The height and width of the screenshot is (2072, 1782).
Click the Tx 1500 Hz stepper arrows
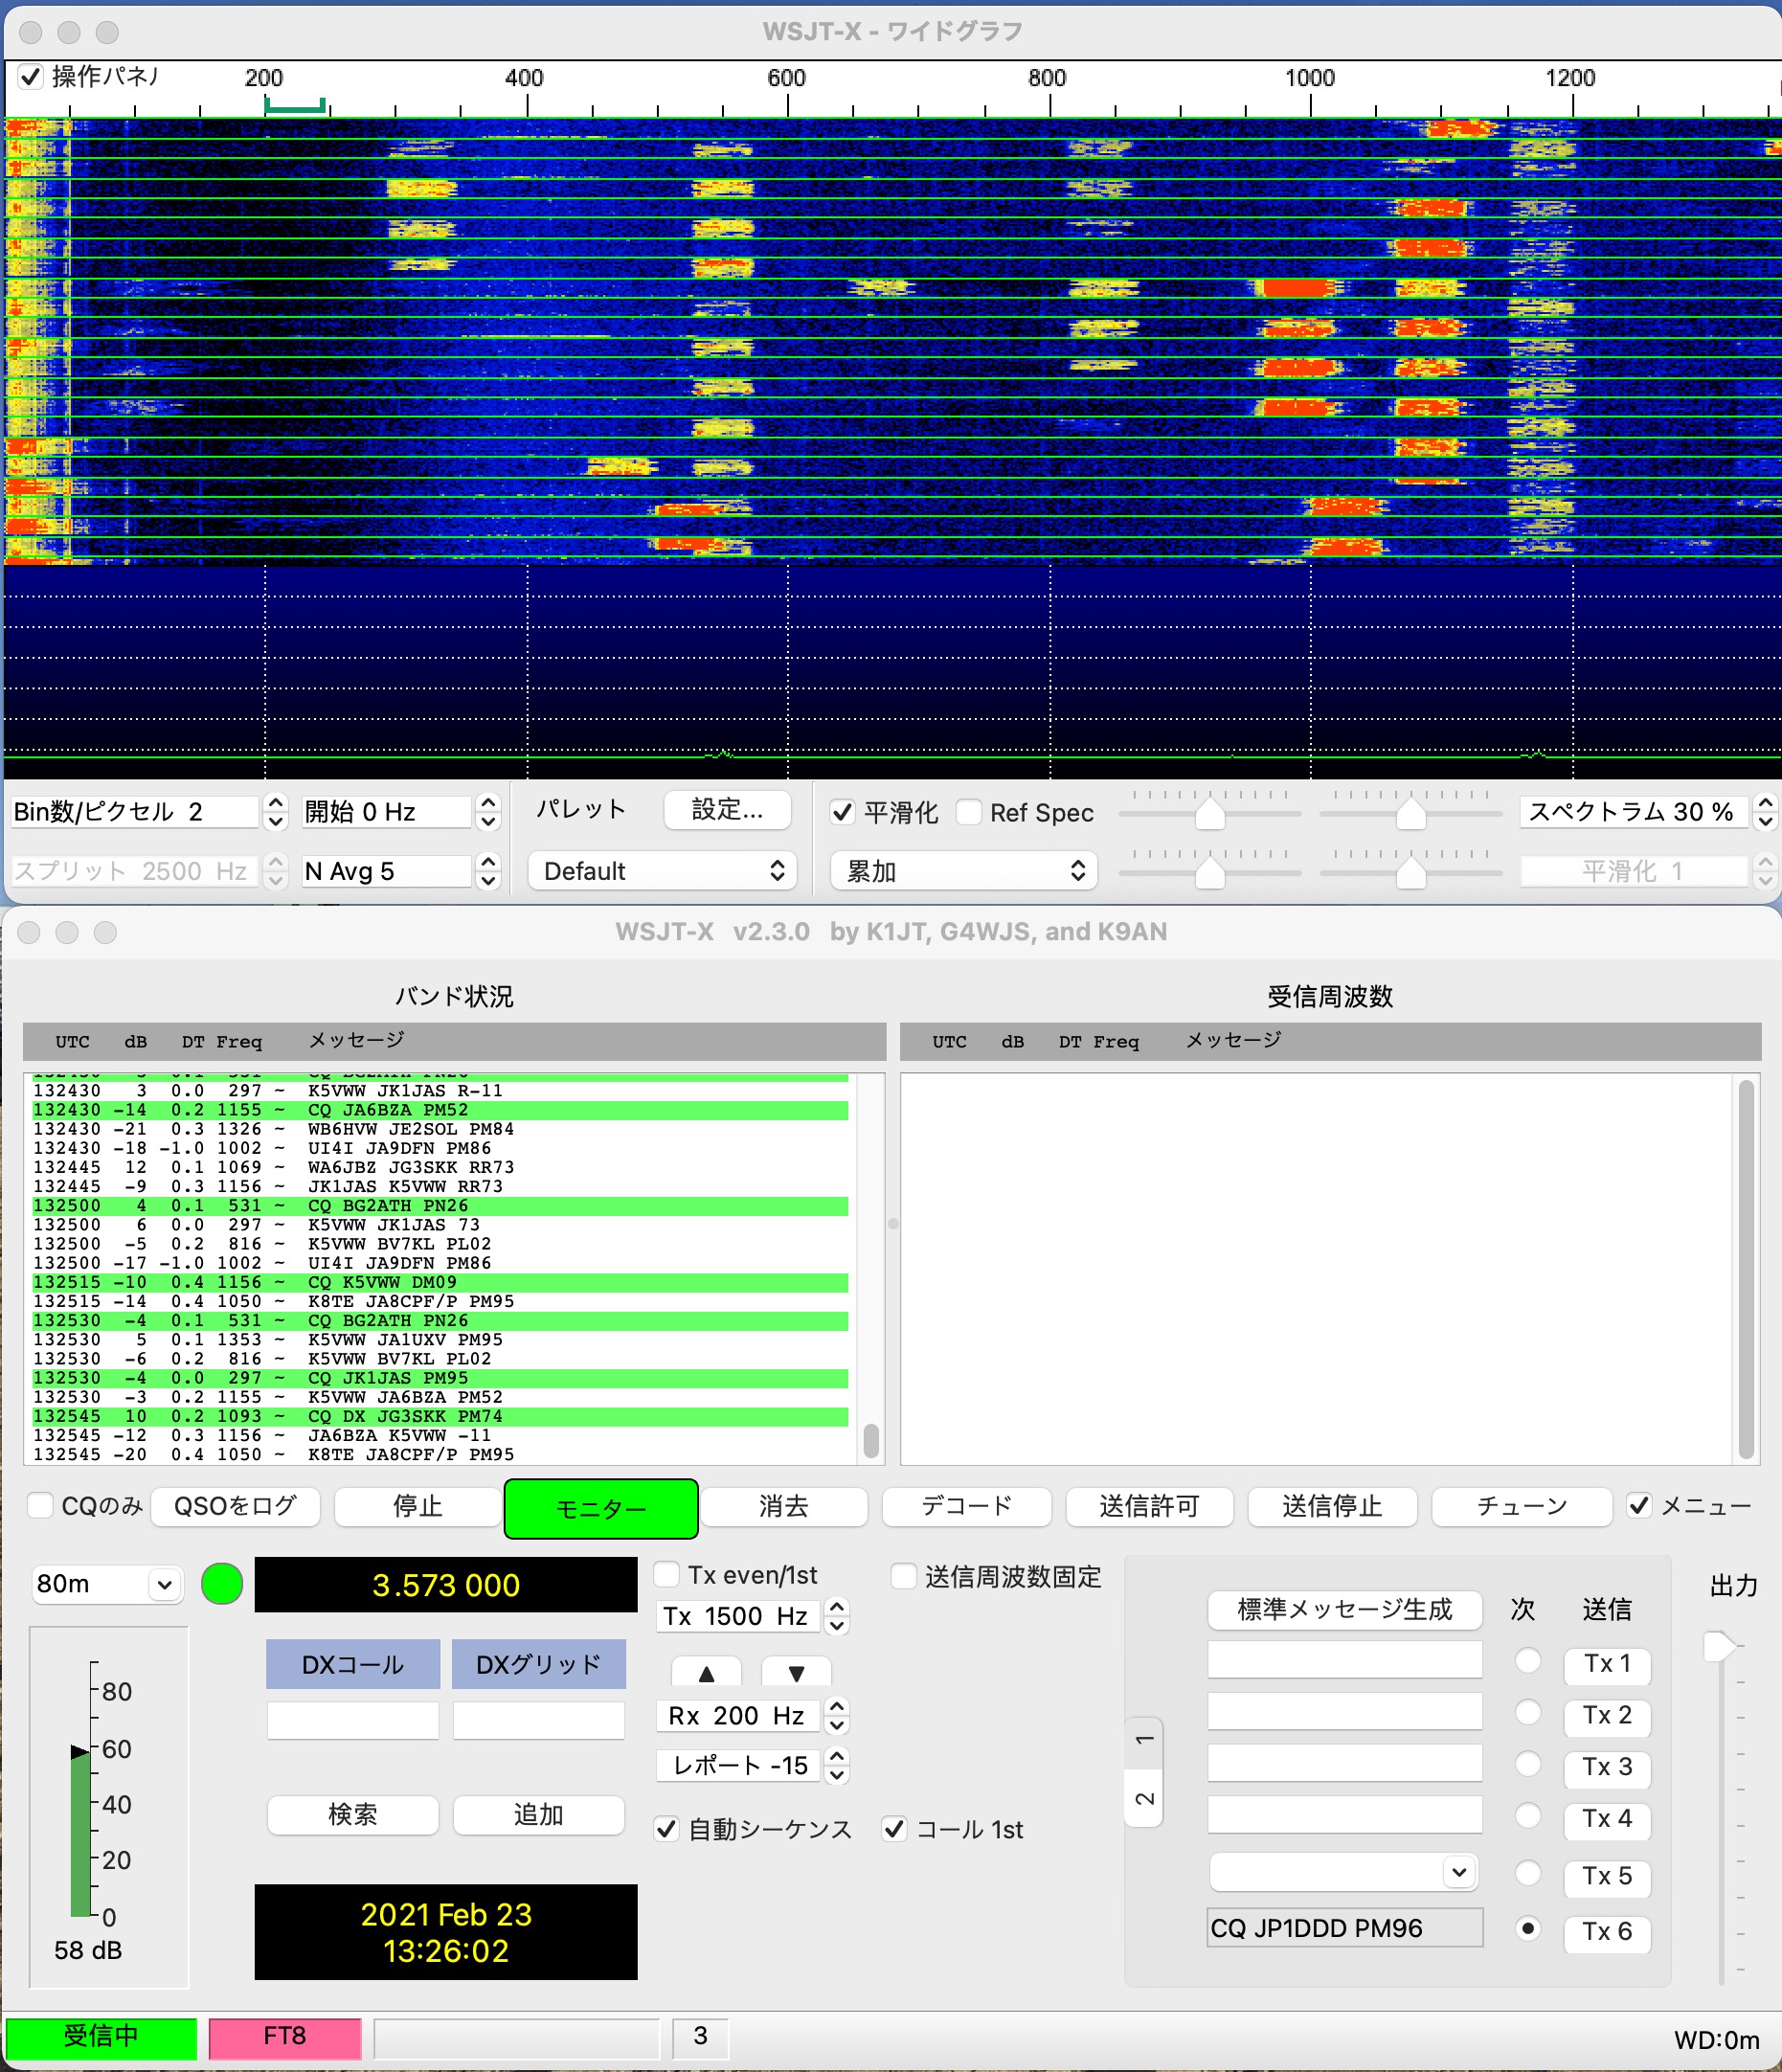(x=838, y=1616)
